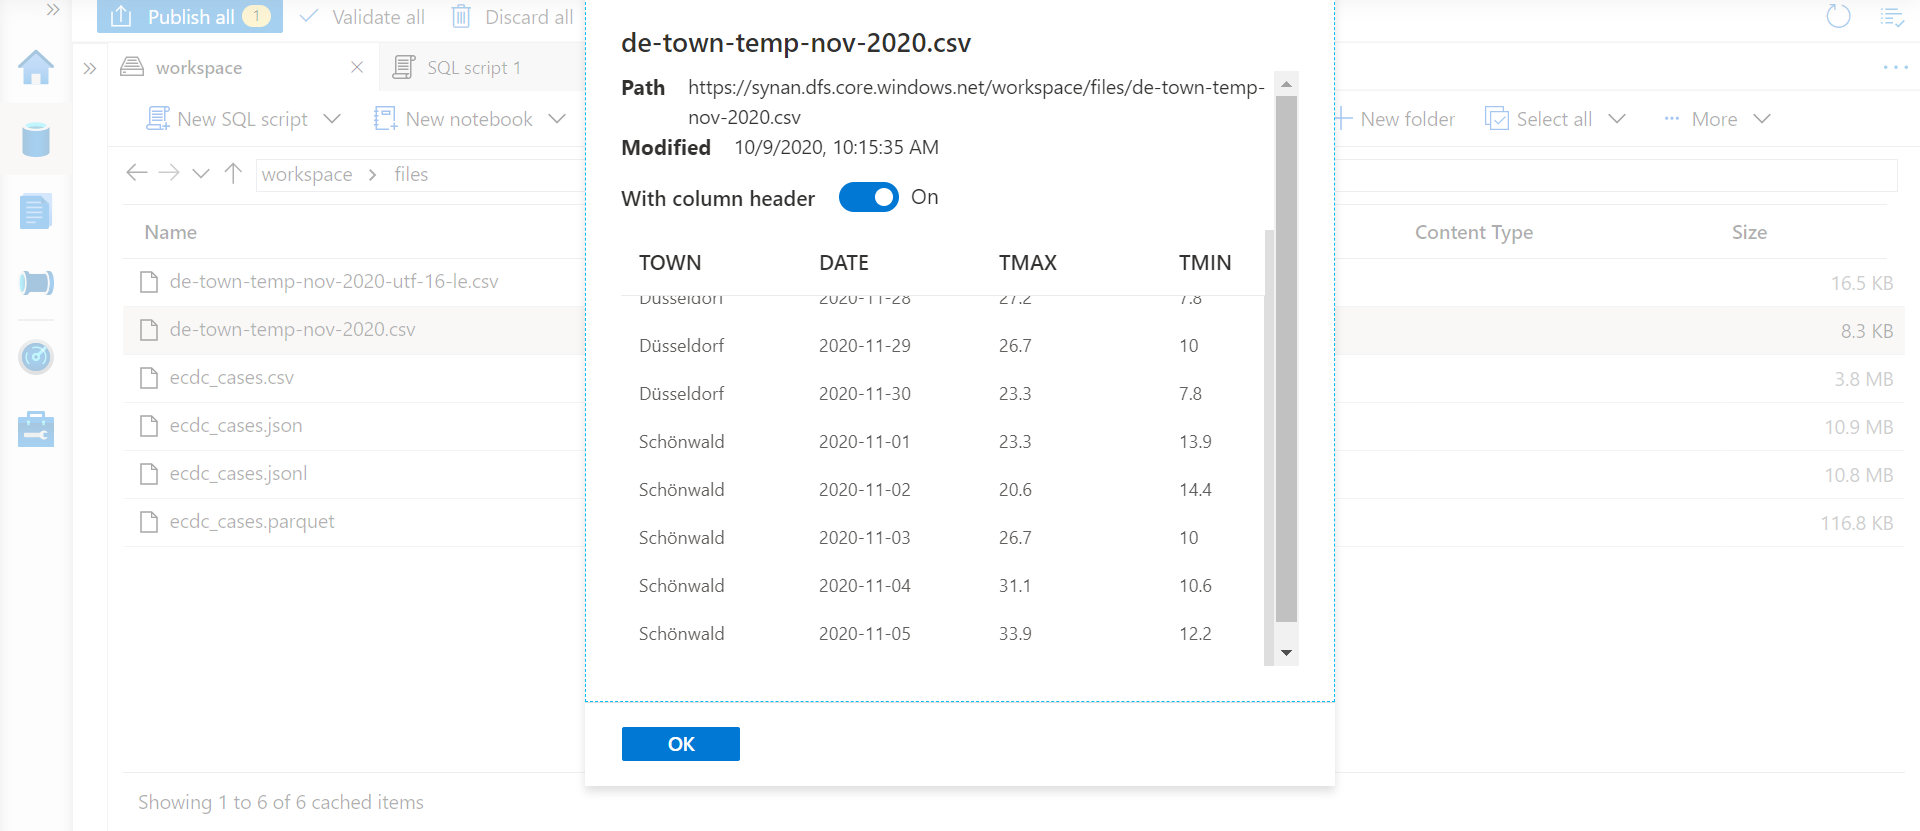
Task: Expand the collapsed left pane with double chevron
Action: pos(89,67)
